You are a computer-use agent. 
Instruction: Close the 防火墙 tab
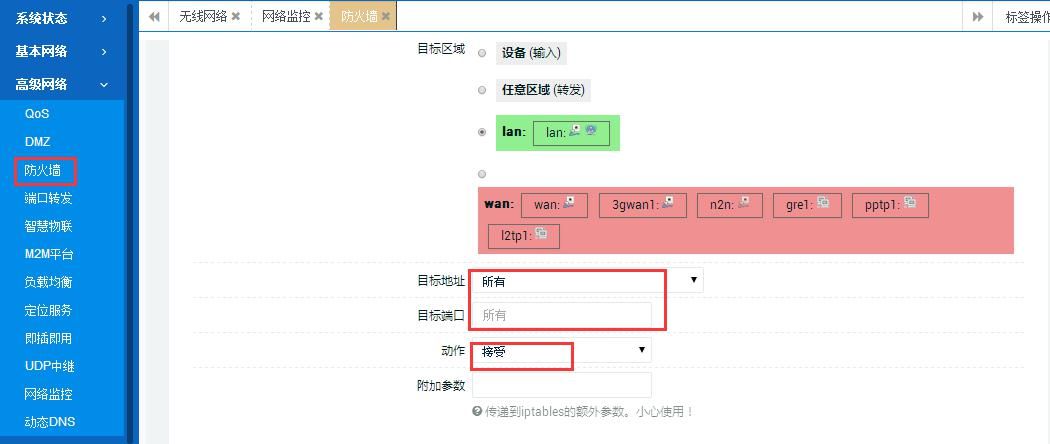coord(387,17)
